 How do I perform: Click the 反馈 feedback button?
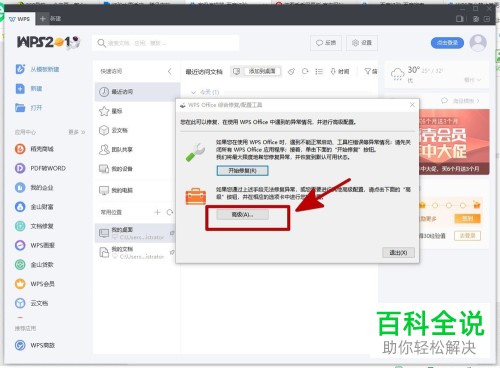[x=326, y=43]
